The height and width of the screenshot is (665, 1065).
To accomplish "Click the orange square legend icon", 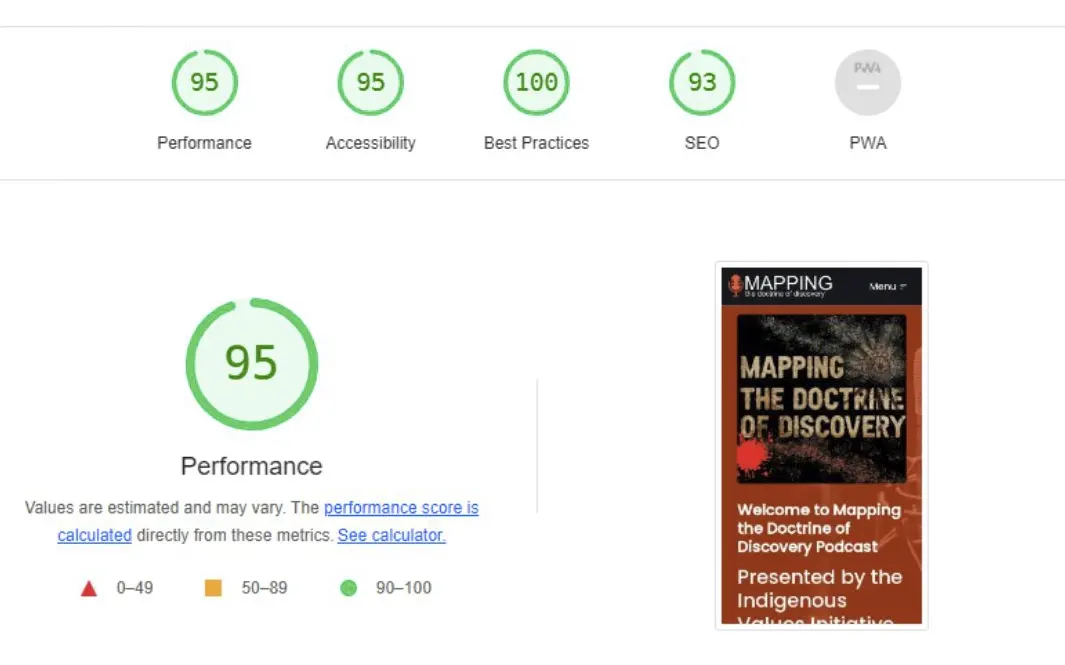I will (x=213, y=588).
